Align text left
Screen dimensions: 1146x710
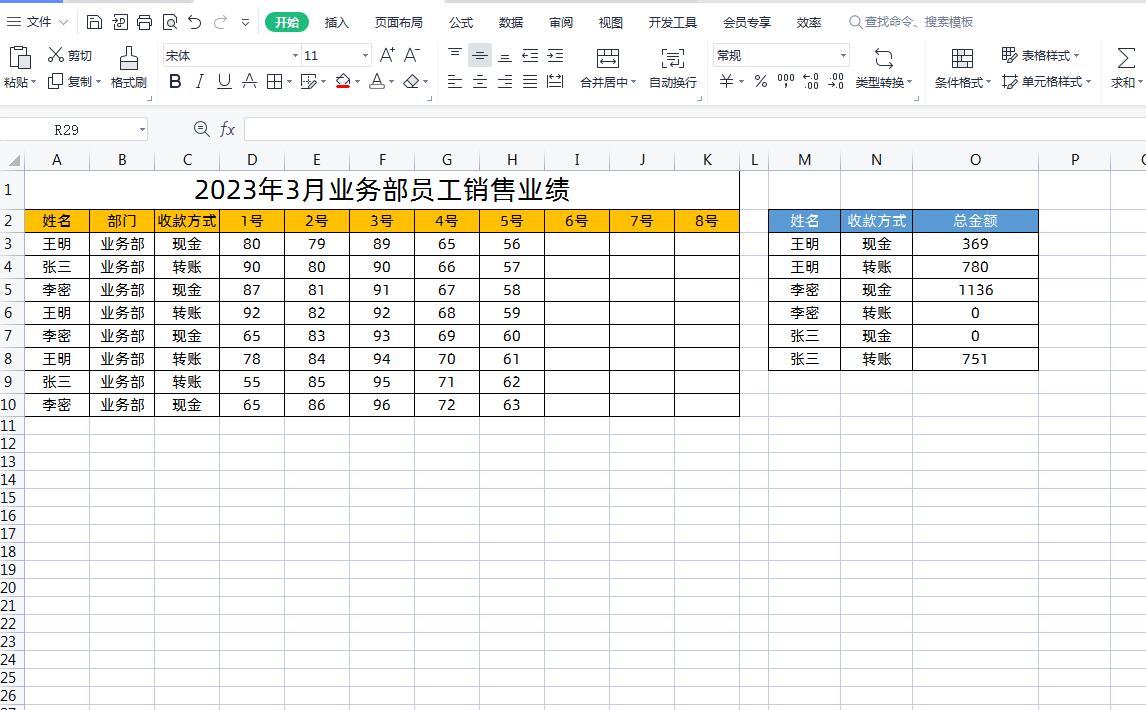(x=455, y=81)
